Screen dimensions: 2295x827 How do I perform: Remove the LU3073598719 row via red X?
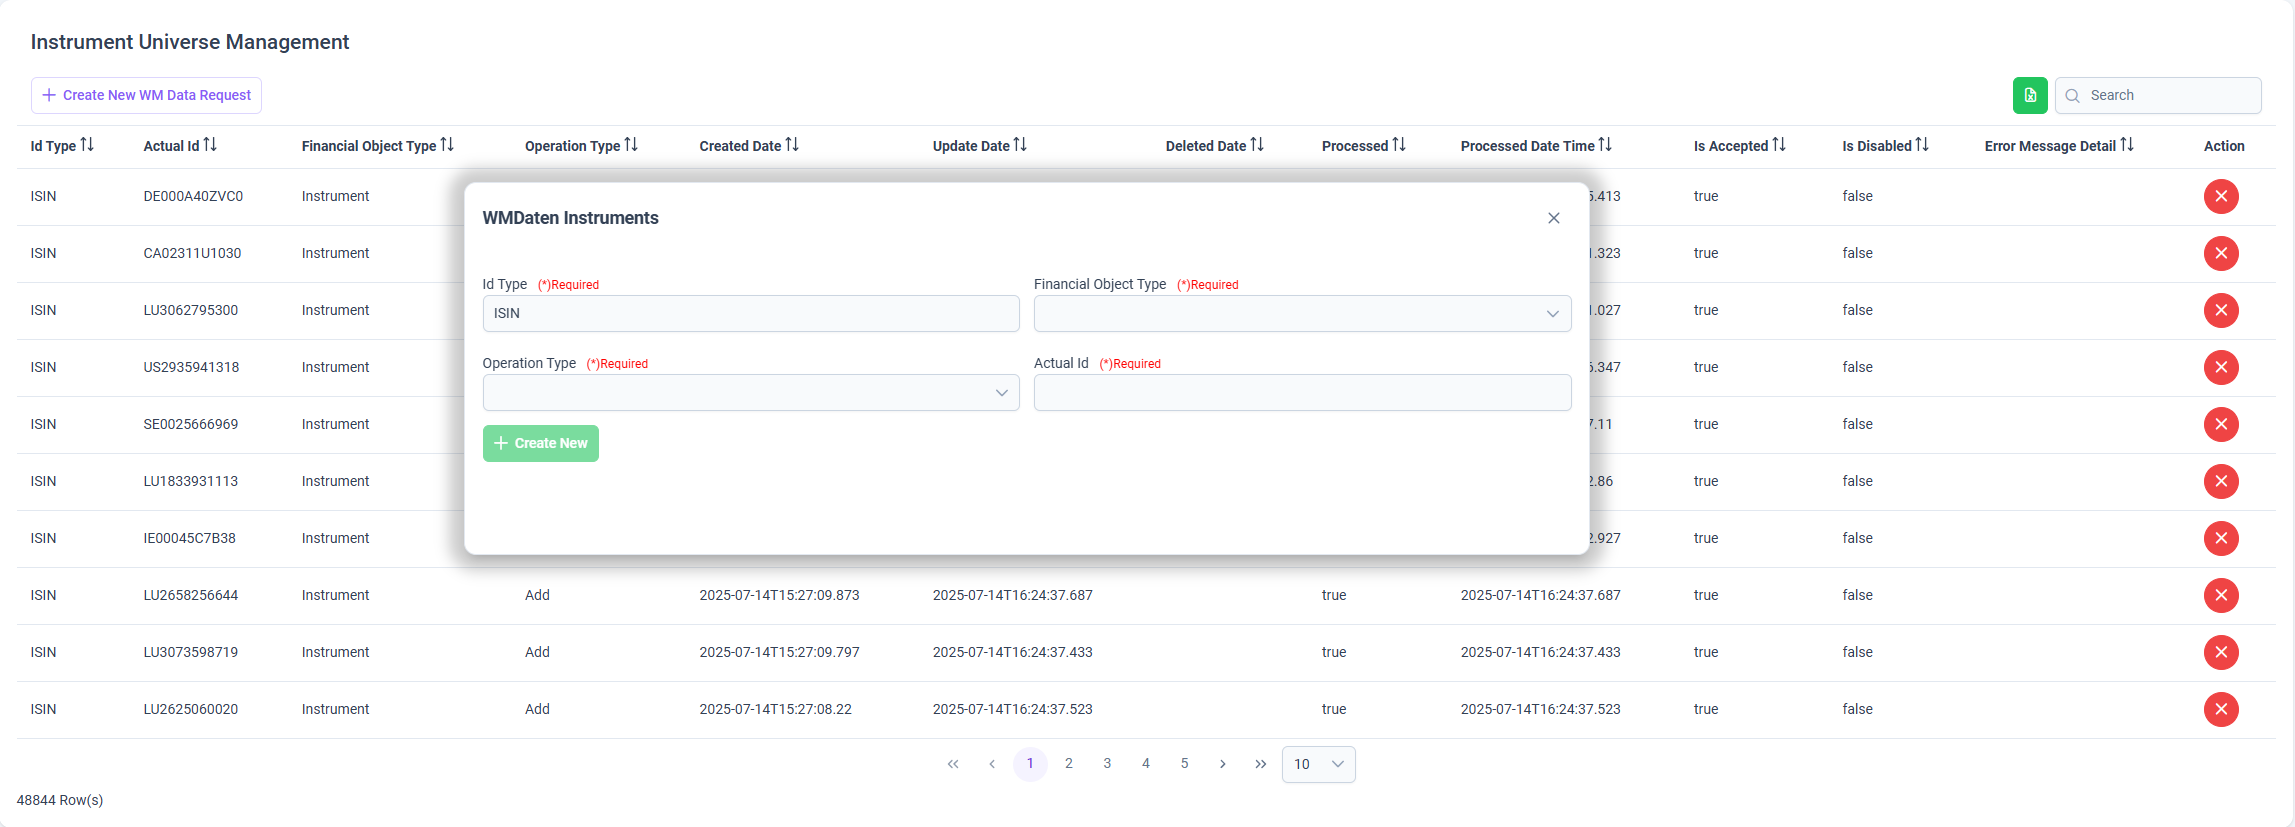tap(2221, 652)
